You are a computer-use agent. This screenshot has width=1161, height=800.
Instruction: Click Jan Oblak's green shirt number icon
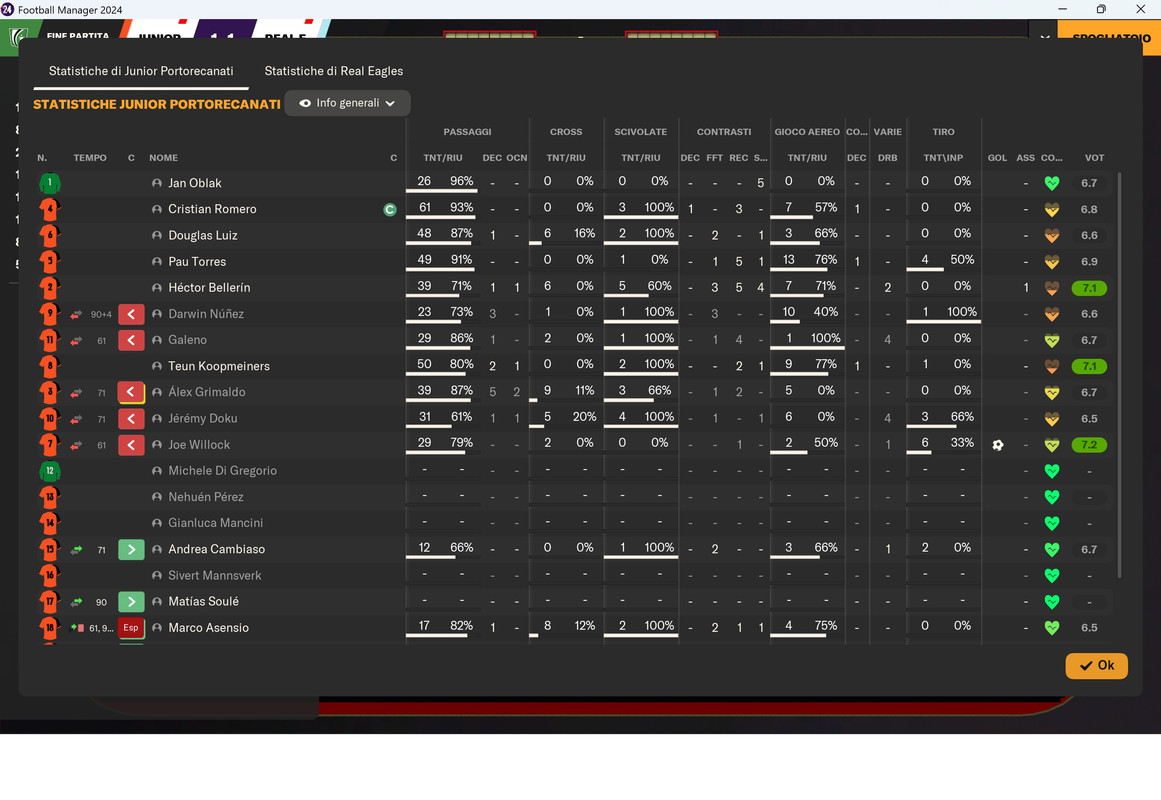(50, 183)
